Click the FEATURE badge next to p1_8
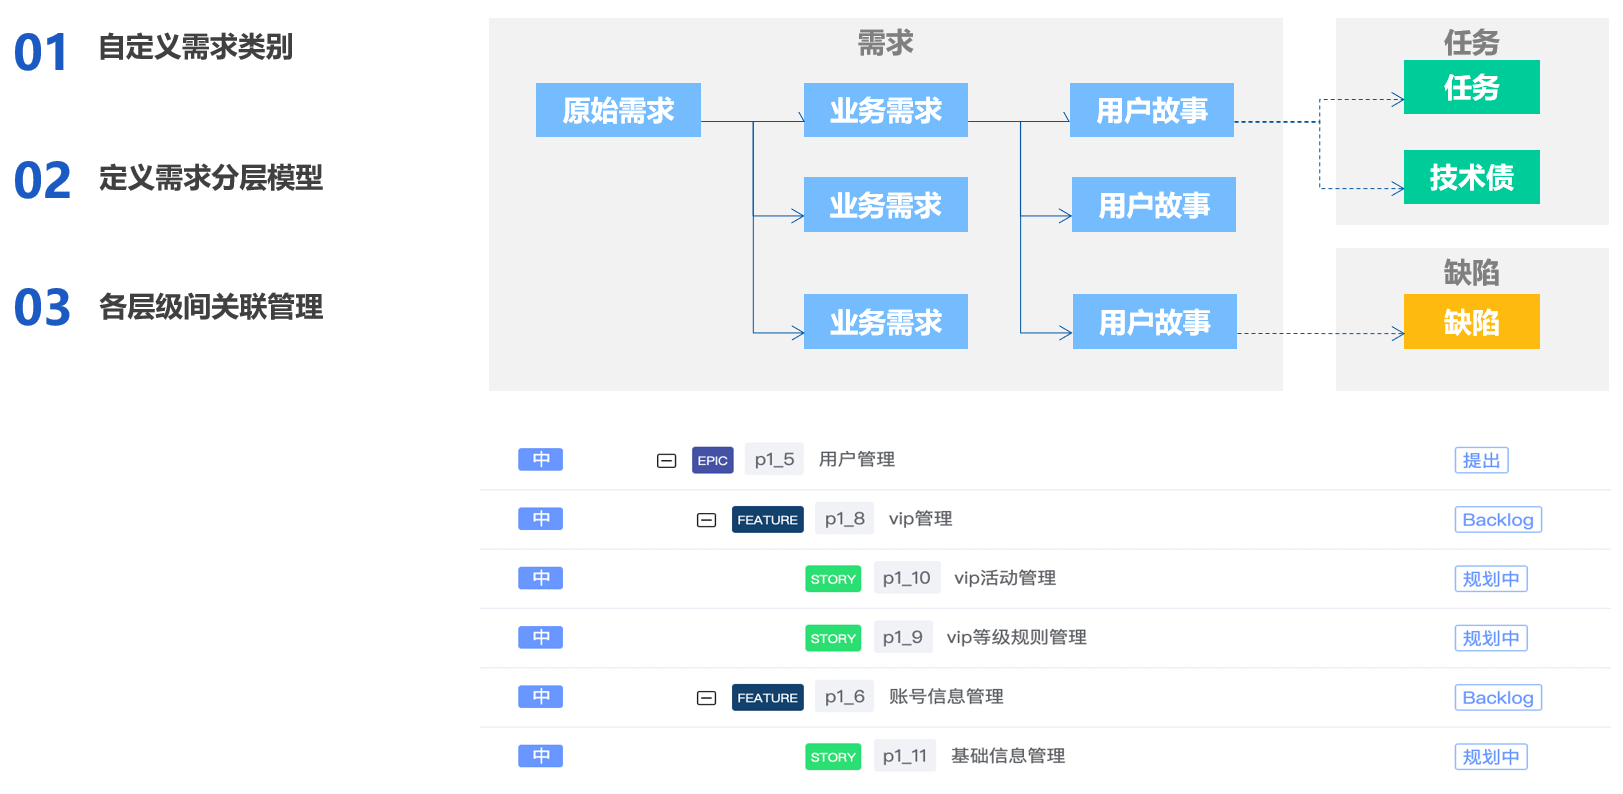Image resolution: width=1623 pixels, height=794 pixels. tap(767, 520)
